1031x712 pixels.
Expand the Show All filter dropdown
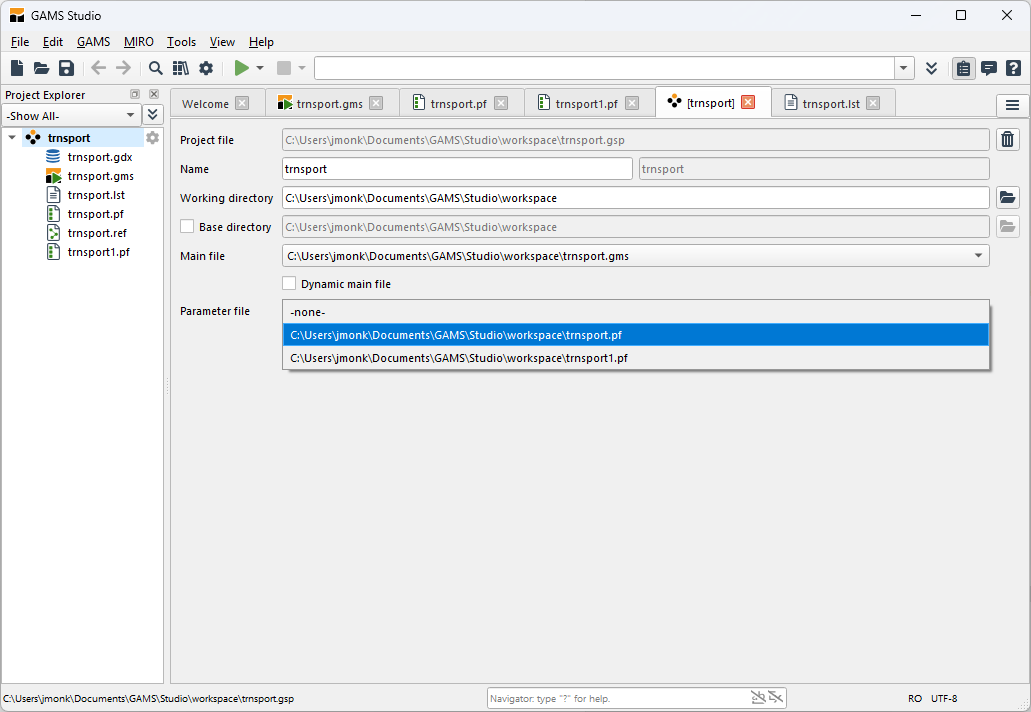(130, 115)
